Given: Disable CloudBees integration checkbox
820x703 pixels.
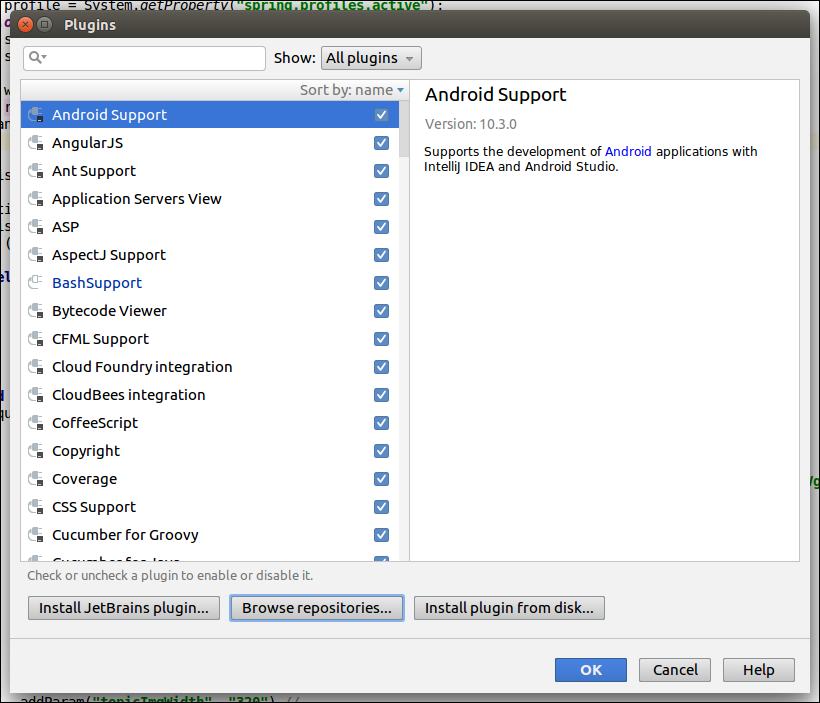Looking at the screenshot, I should pyautogui.click(x=381, y=394).
